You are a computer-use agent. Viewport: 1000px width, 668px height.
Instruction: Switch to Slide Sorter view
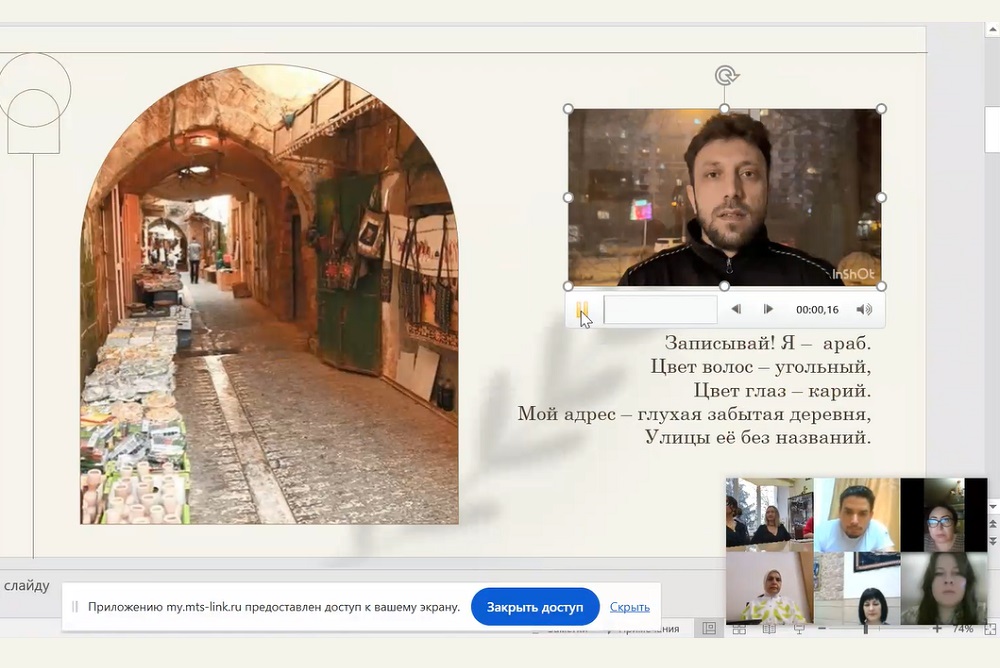click(x=739, y=629)
